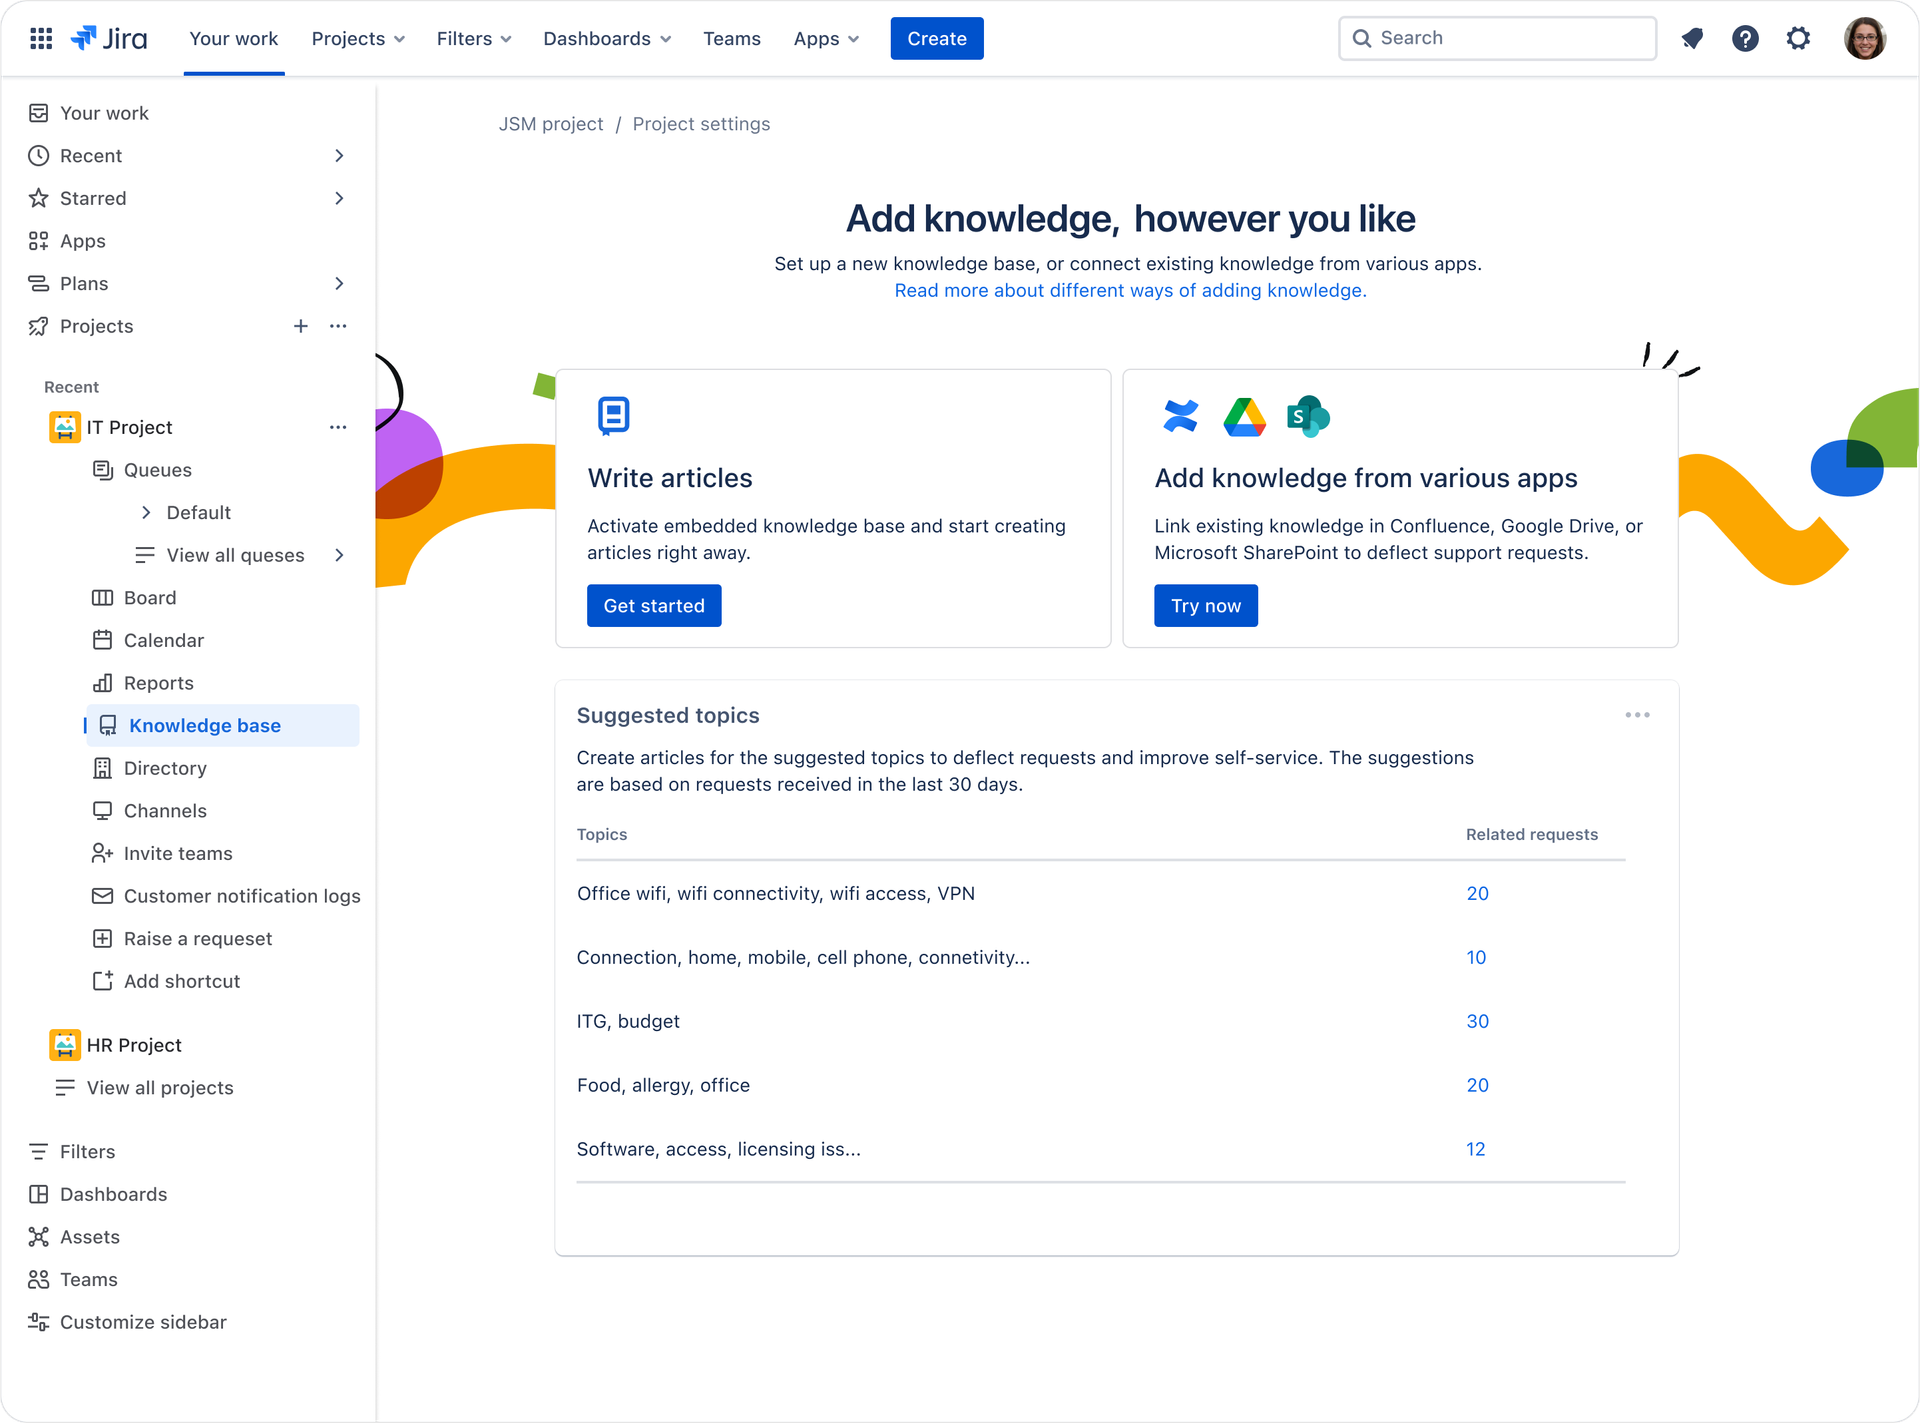The width and height of the screenshot is (1920, 1423).
Task: Click the Write articles knowledge base icon
Action: (614, 416)
